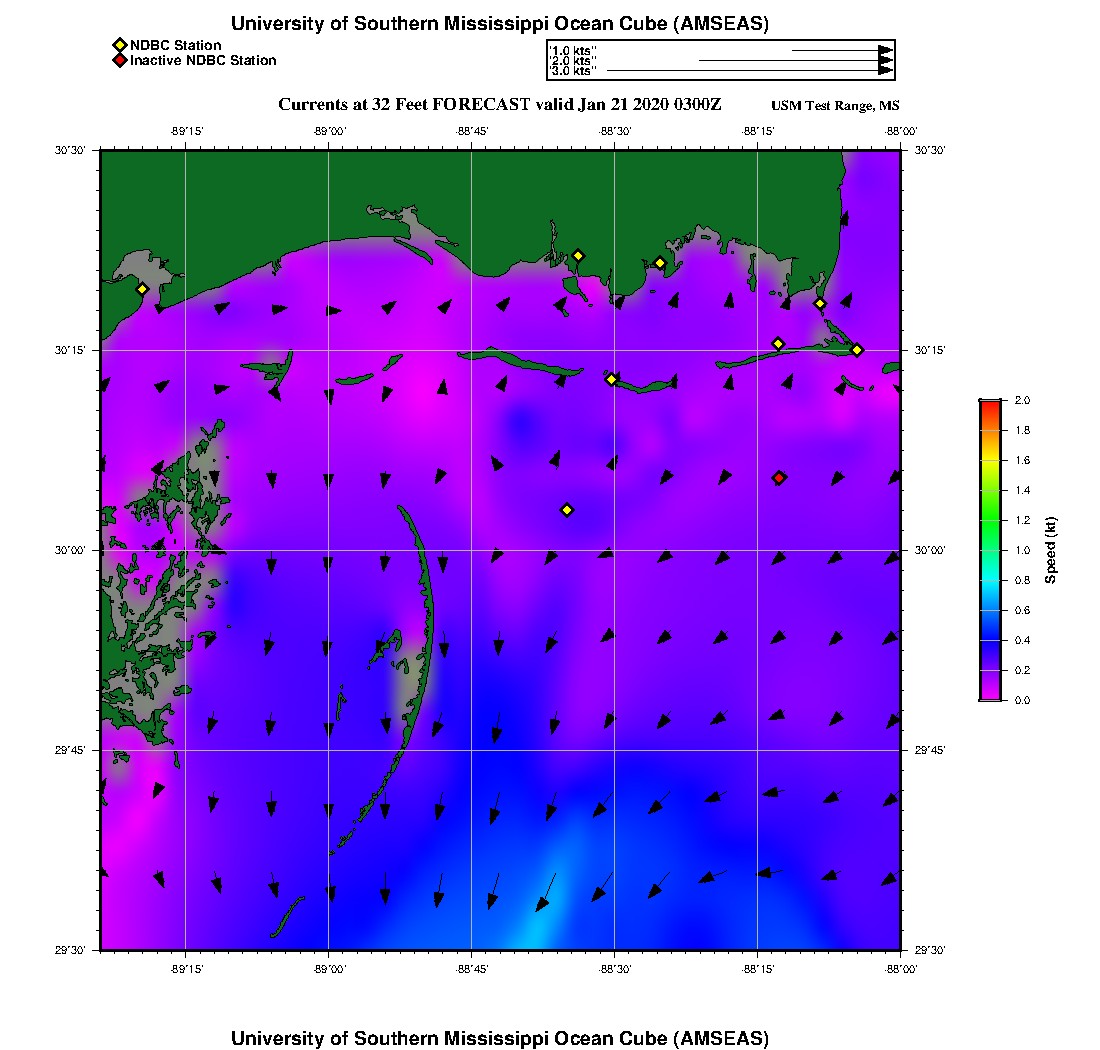
Task: Click the green middle of the speed color bar
Action: [990, 519]
